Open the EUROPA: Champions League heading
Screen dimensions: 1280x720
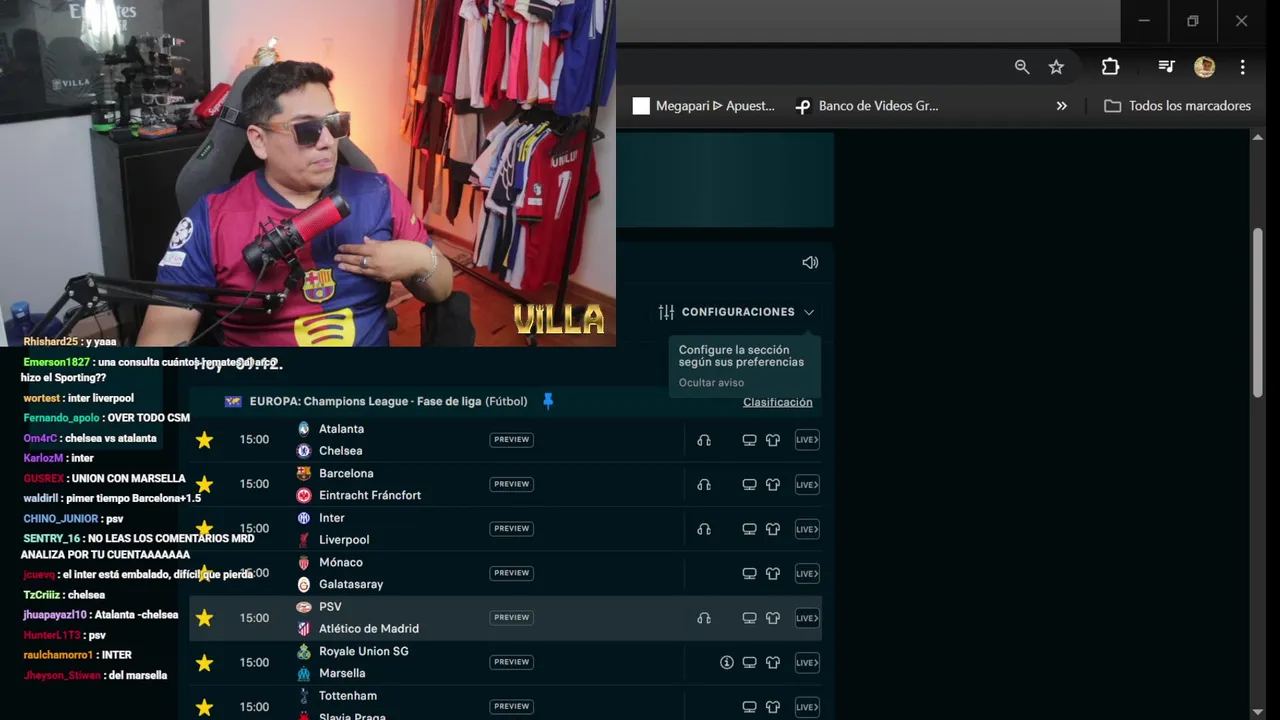pos(388,401)
